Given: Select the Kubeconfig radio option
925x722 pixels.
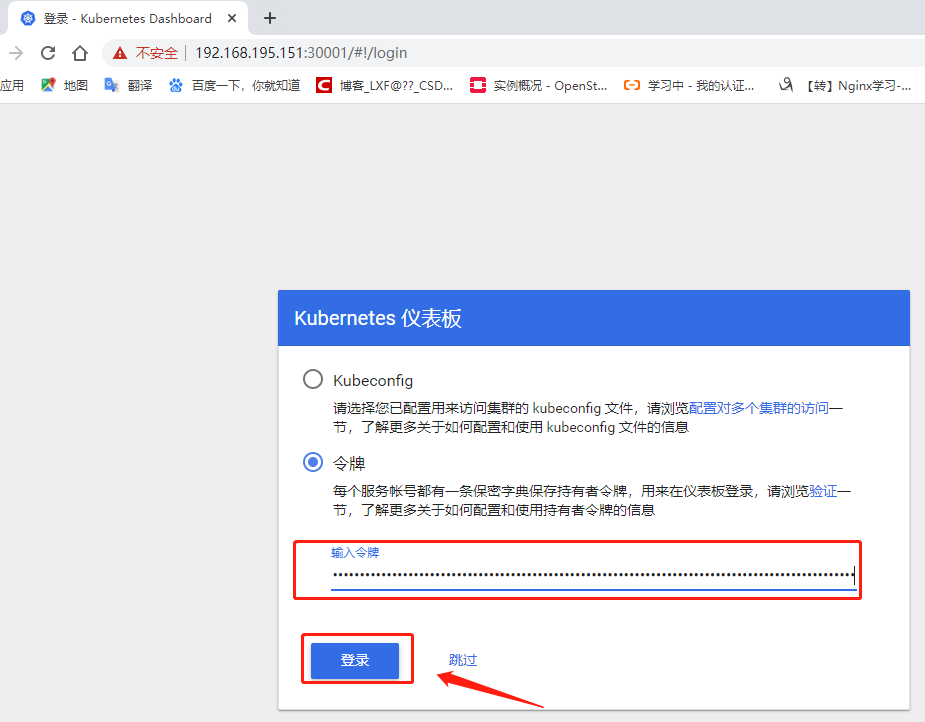Looking at the screenshot, I should click(x=313, y=379).
